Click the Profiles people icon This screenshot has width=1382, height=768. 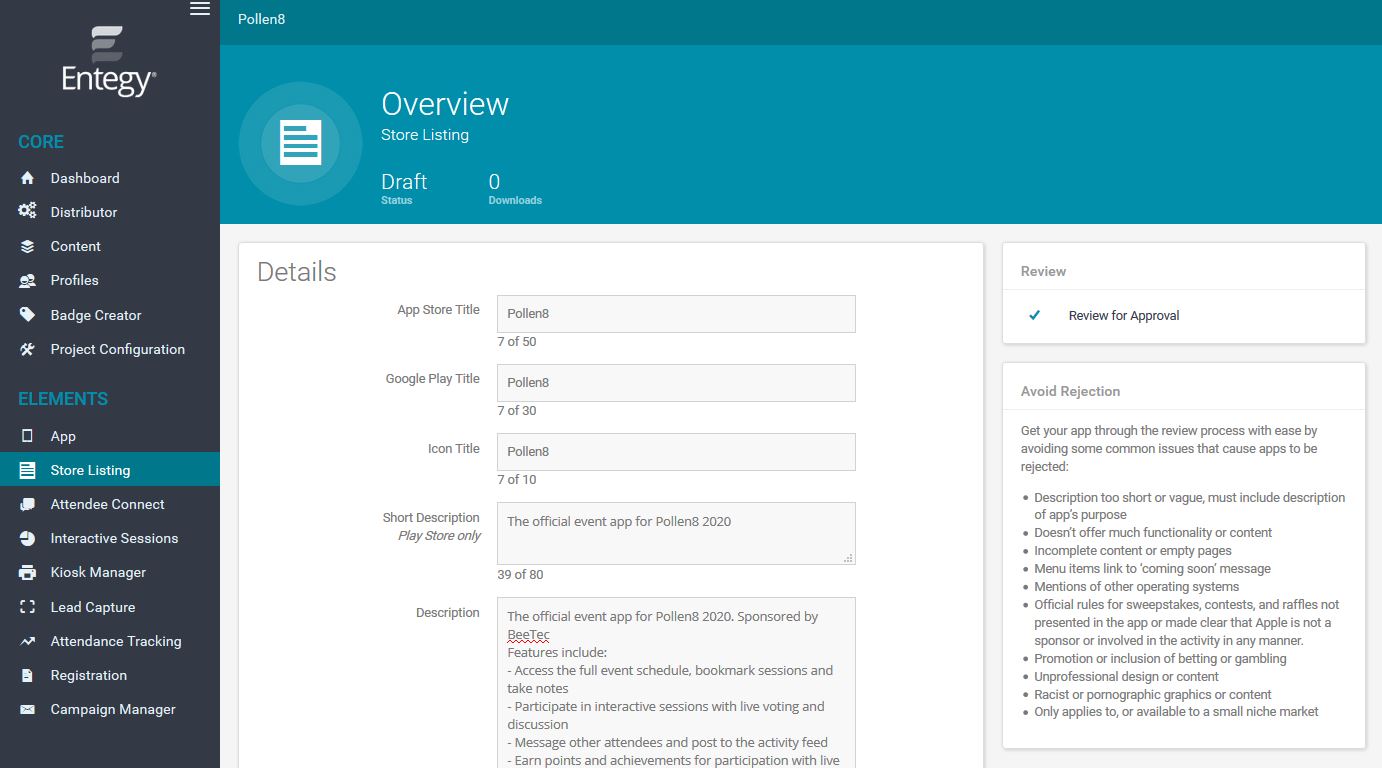coord(28,280)
